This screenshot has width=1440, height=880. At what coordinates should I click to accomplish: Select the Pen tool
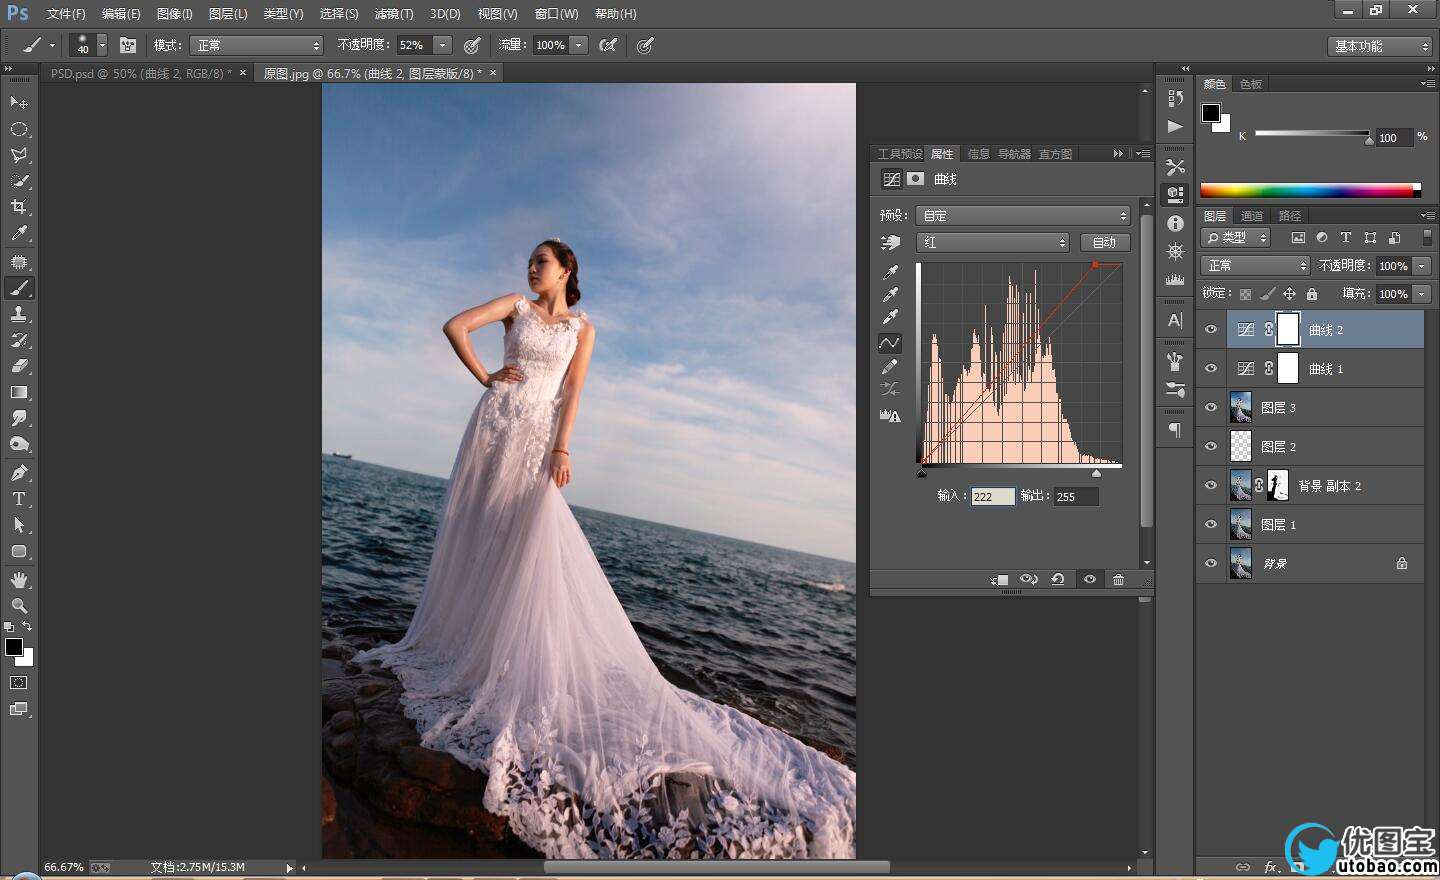(18, 473)
